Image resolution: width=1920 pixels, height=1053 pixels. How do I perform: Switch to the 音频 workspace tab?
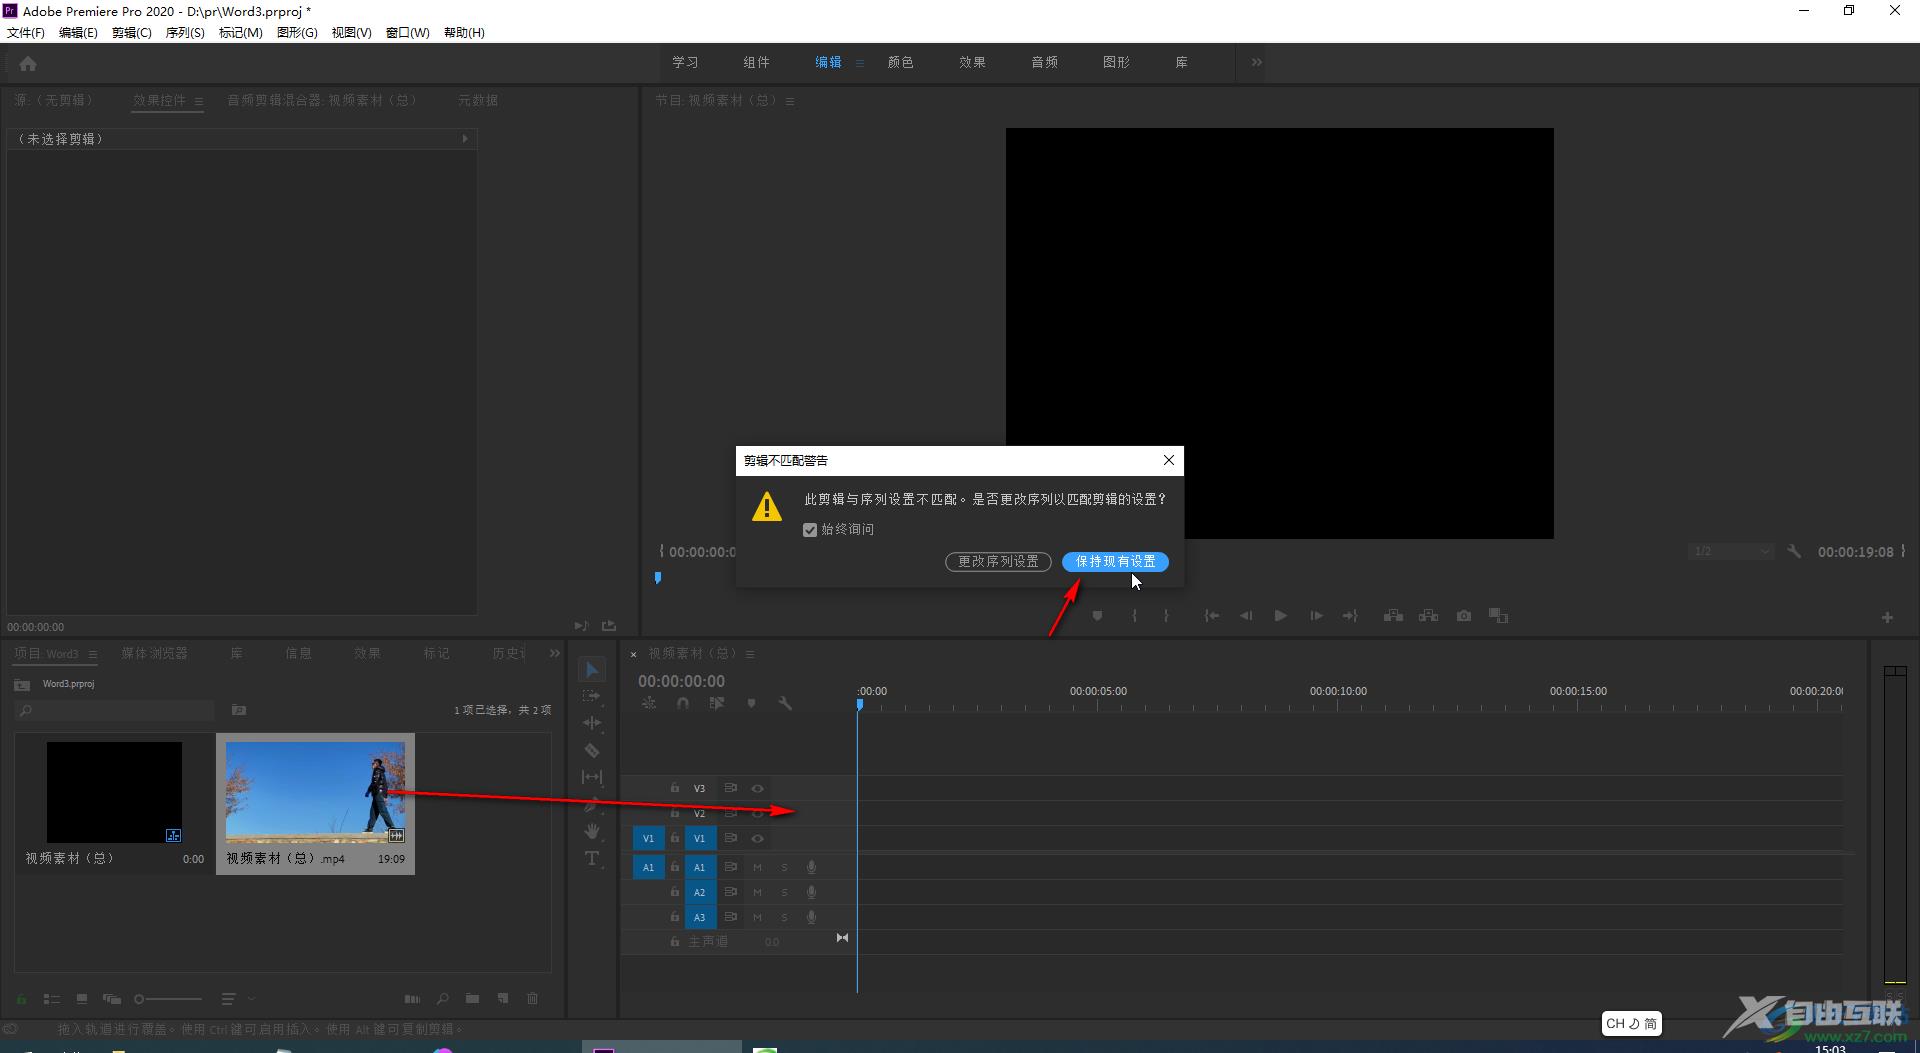(x=1044, y=62)
